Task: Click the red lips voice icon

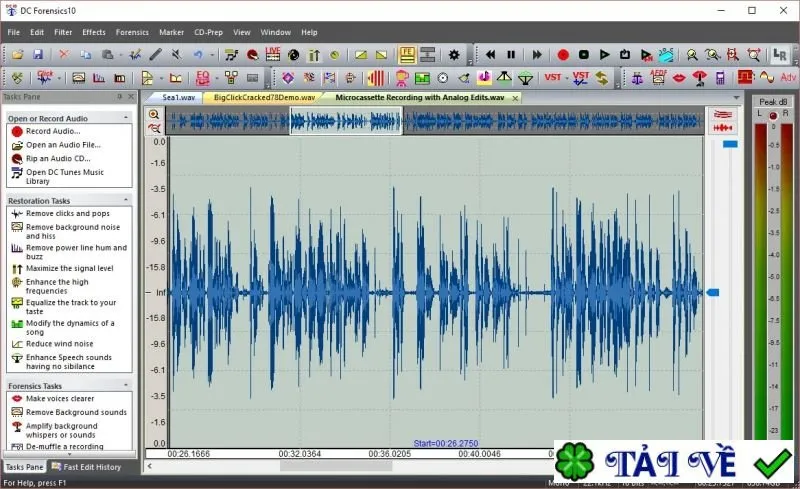Action: coord(679,78)
